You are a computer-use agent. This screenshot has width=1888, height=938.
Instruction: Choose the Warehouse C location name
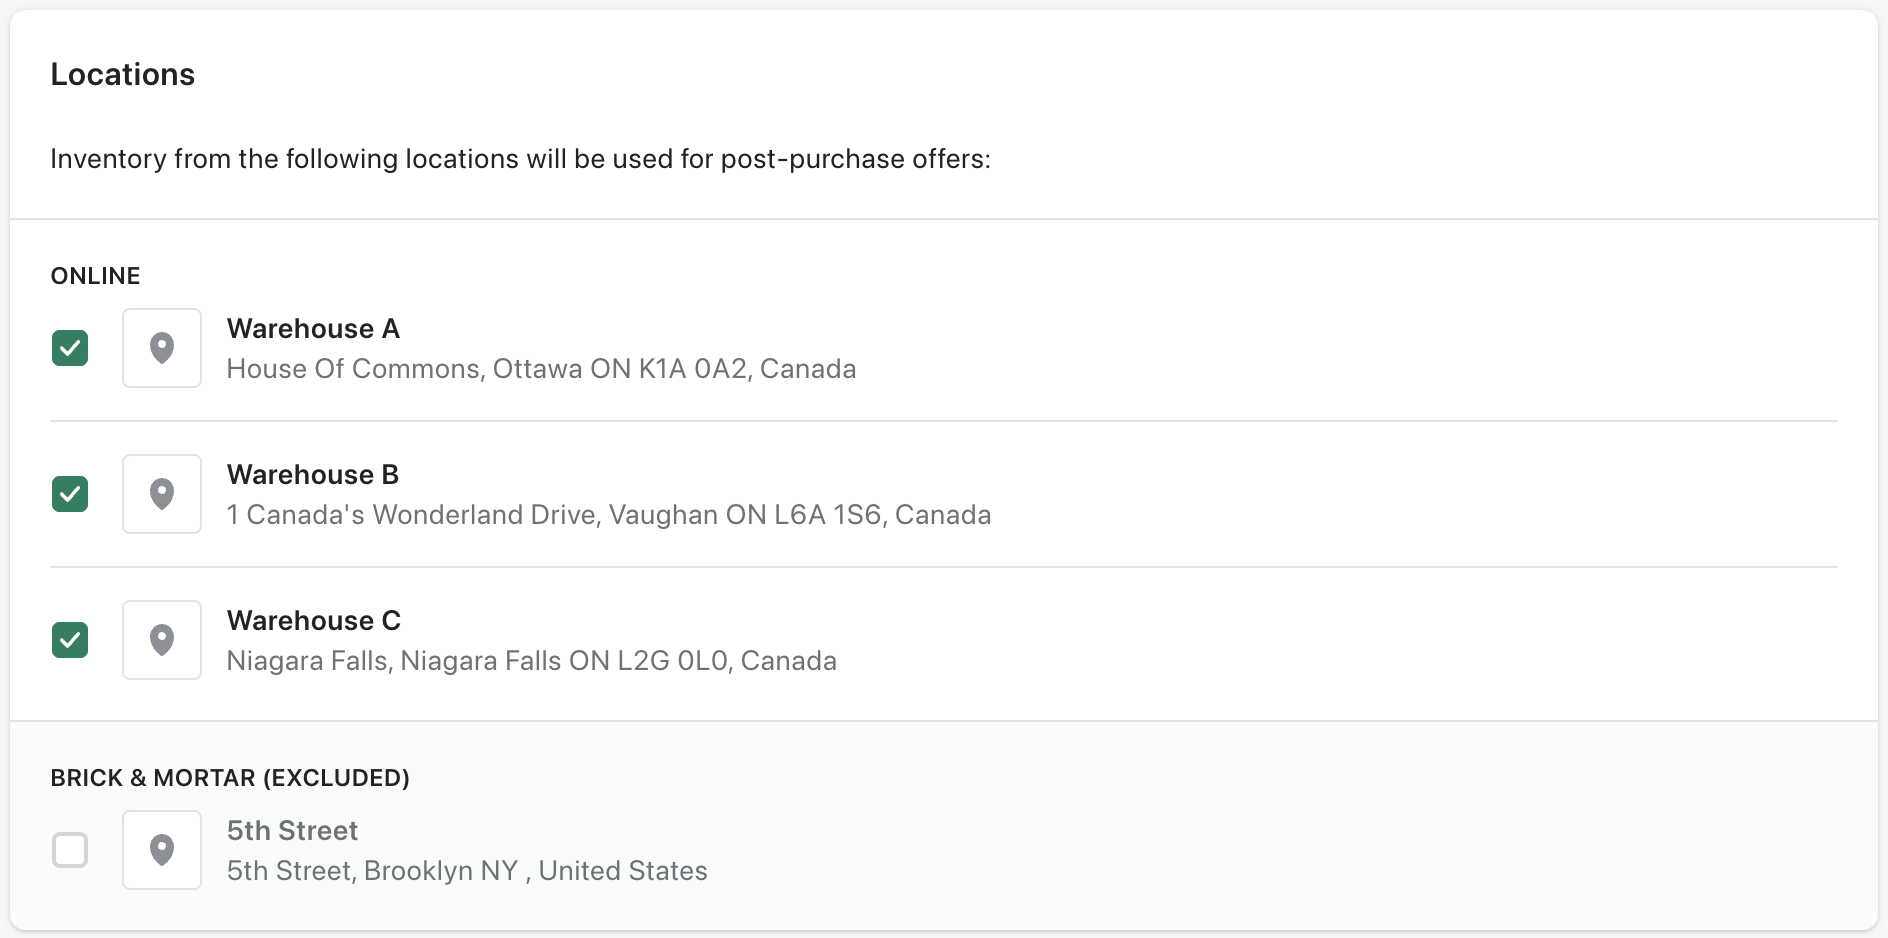pyautogui.click(x=314, y=621)
